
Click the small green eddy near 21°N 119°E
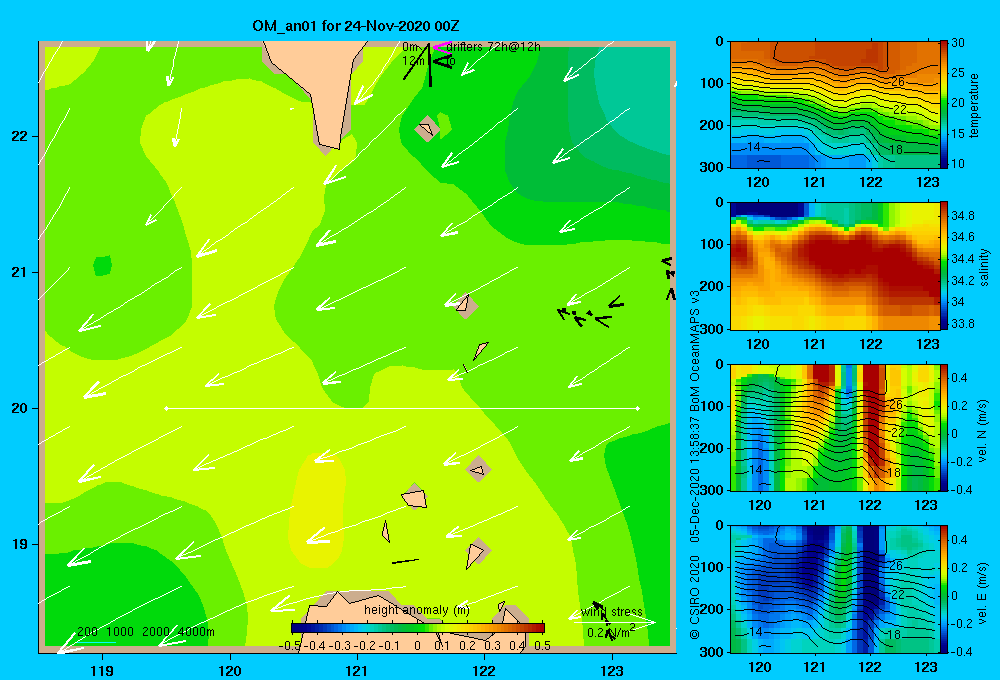click(103, 265)
